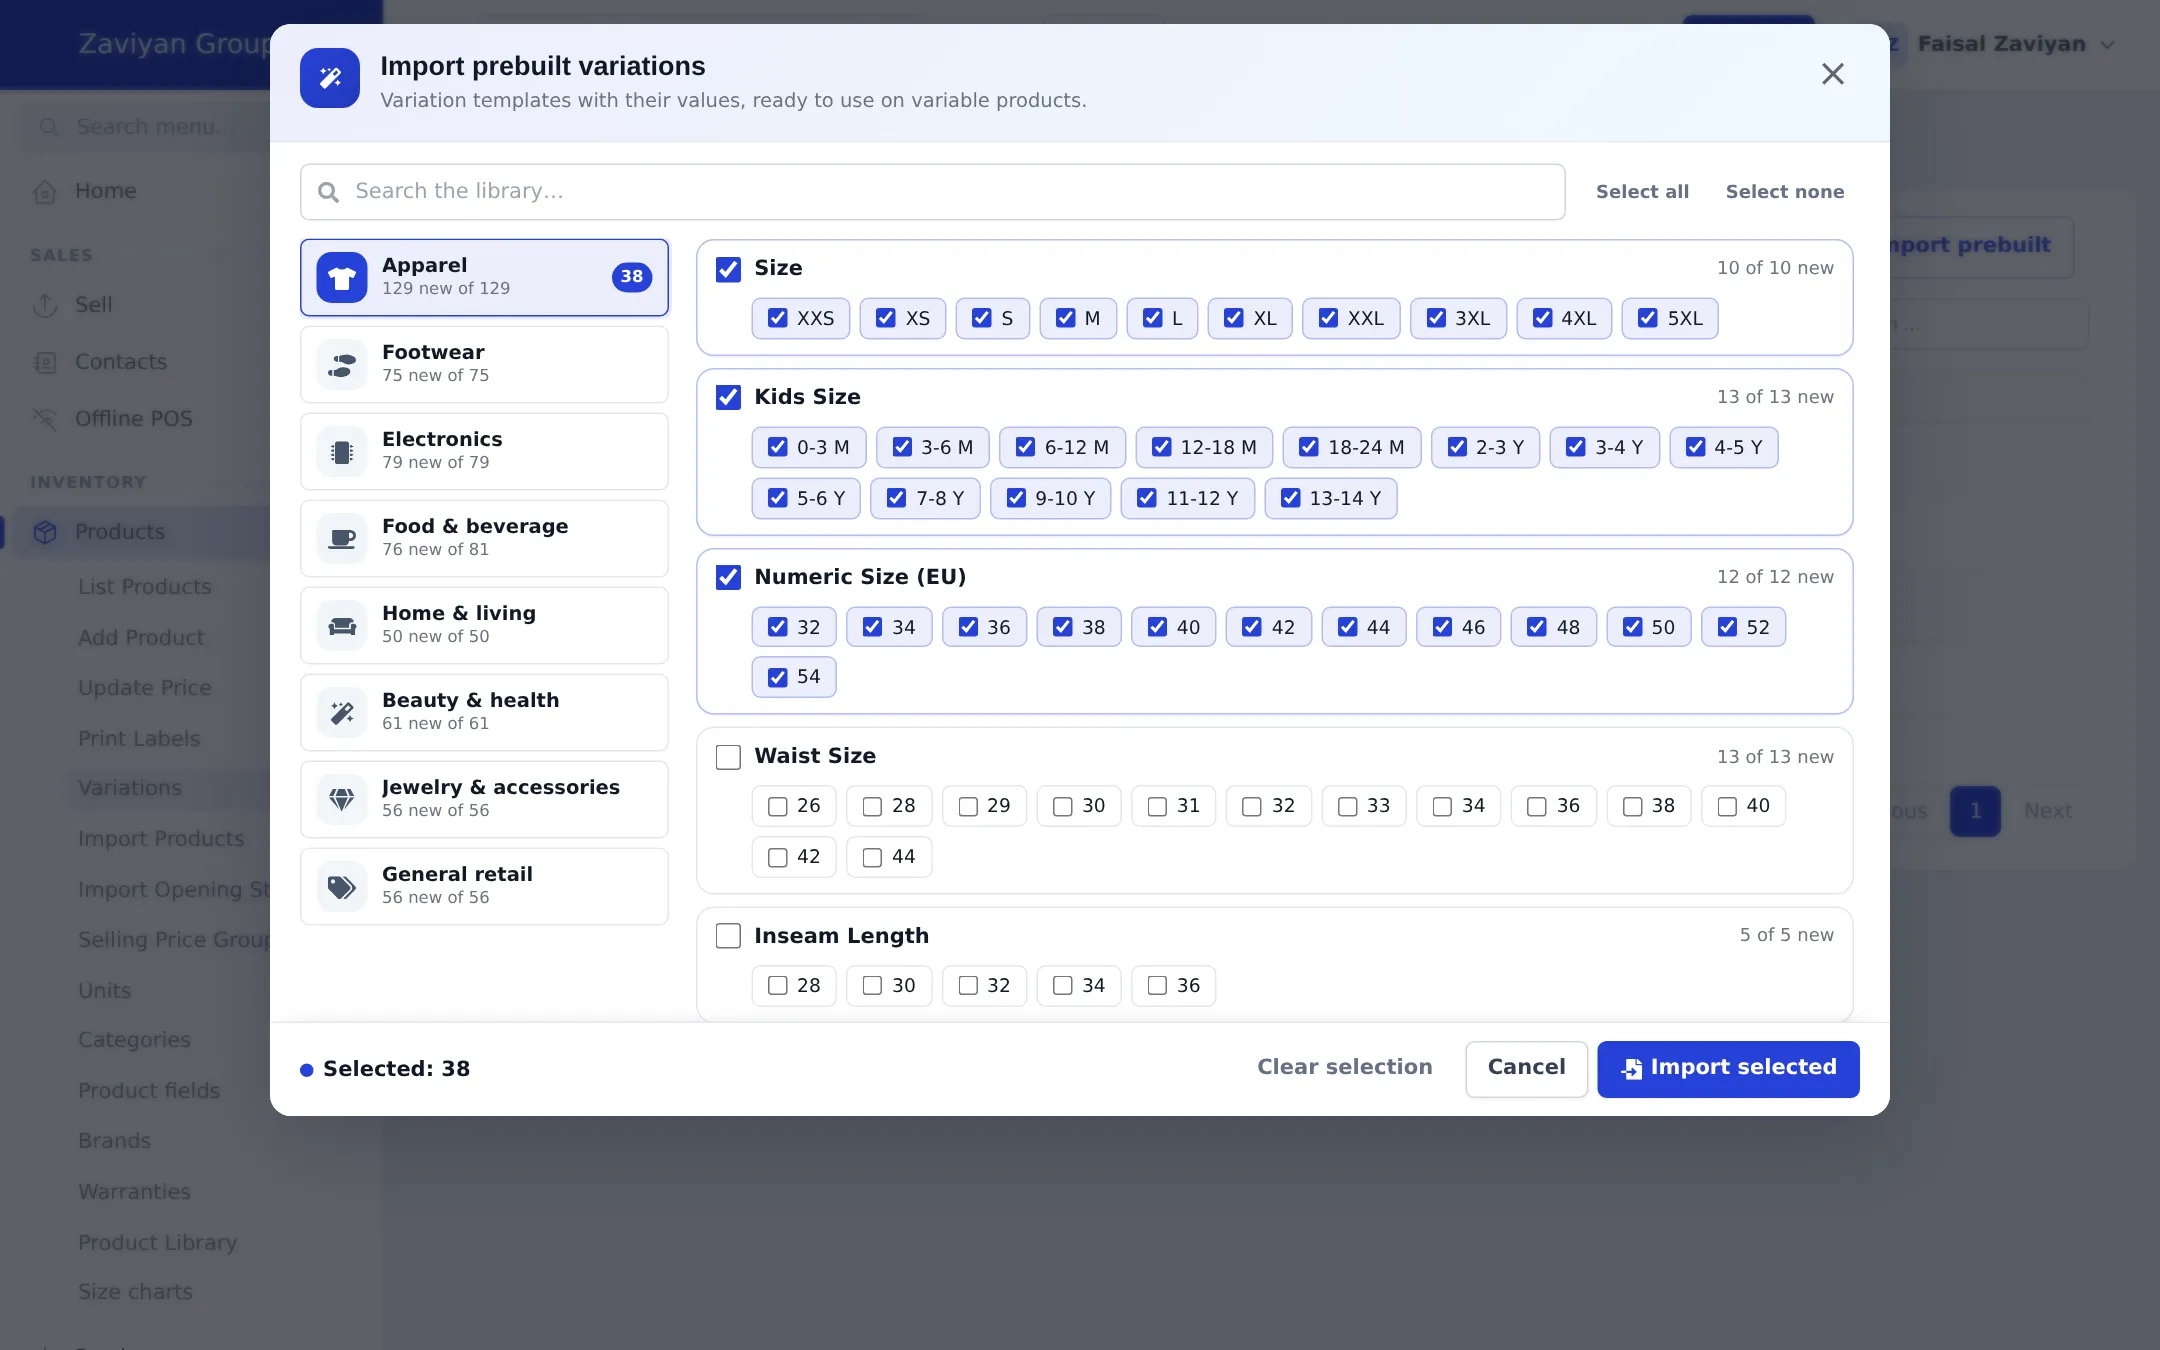Click Select none
The height and width of the screenshot is (1350, 2160).
pyautogui.click(x=1784, y=192)
